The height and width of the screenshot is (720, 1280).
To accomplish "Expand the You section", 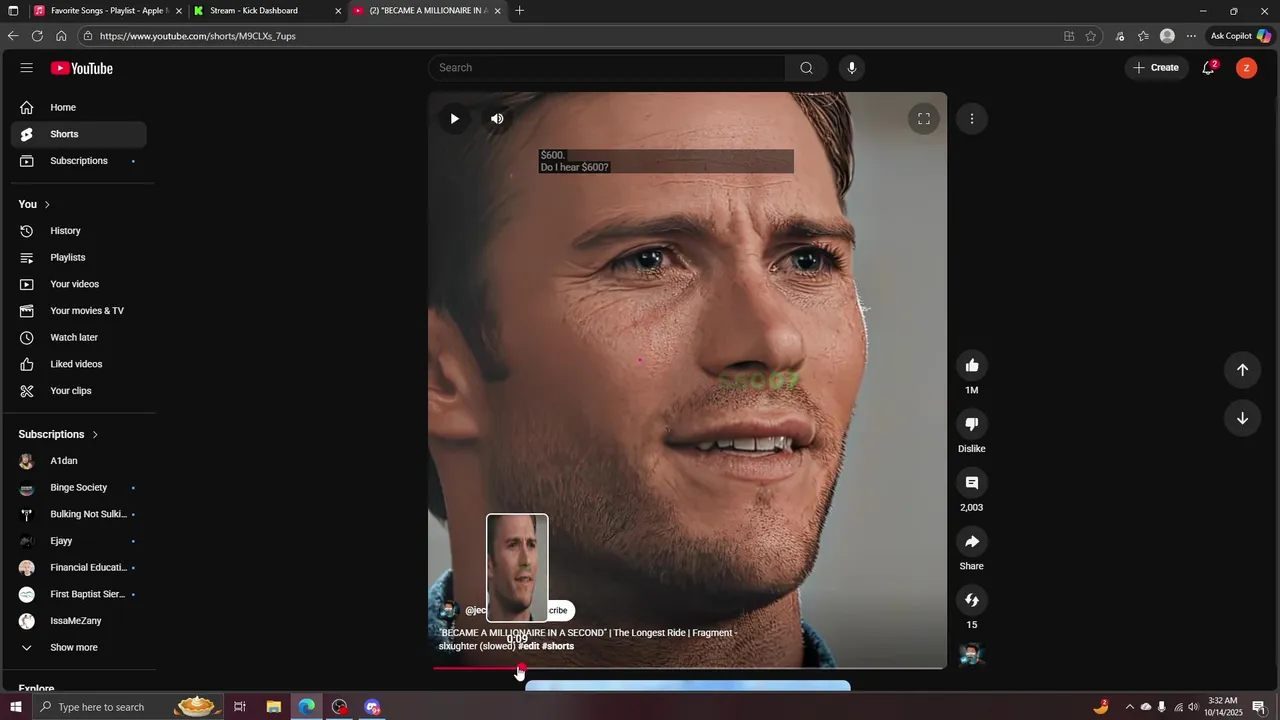I will pos(34,205).
